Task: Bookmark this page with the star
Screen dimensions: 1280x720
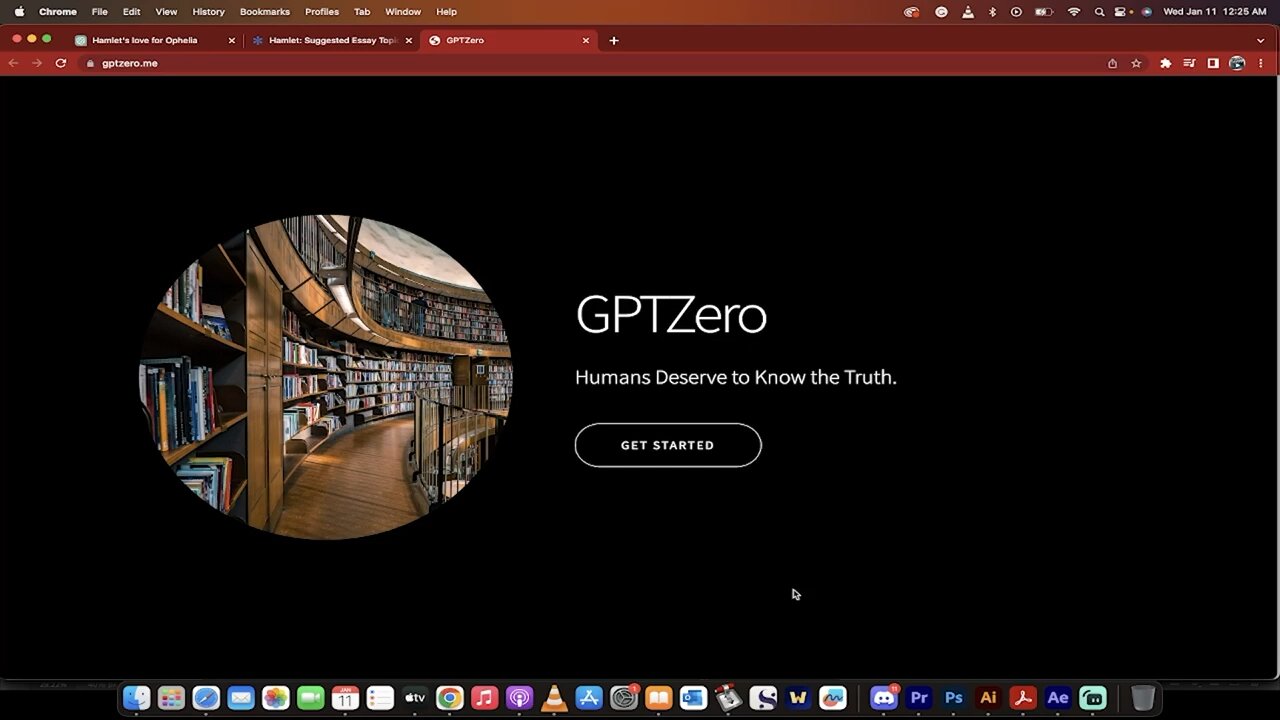Action: (1136, 63)
